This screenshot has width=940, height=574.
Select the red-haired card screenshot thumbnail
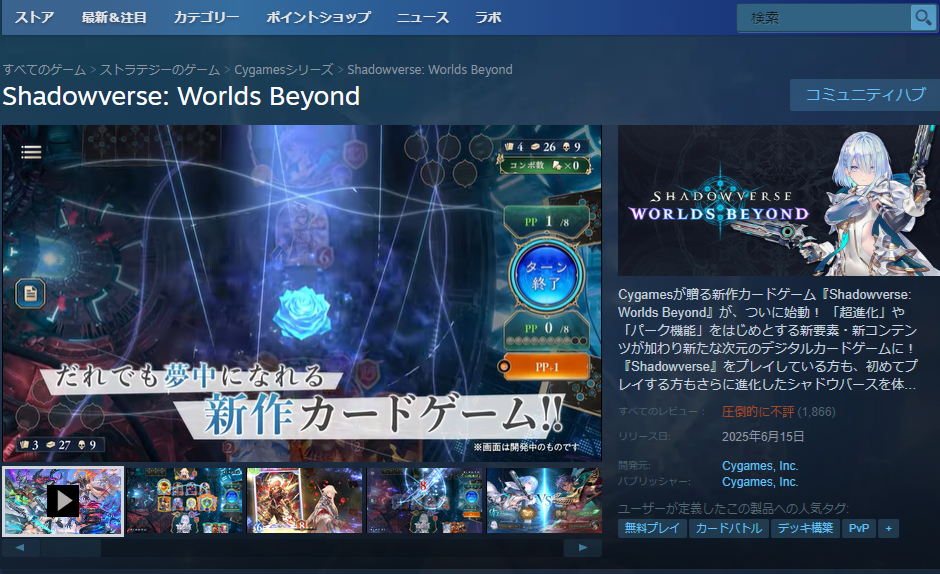(305, 501)
